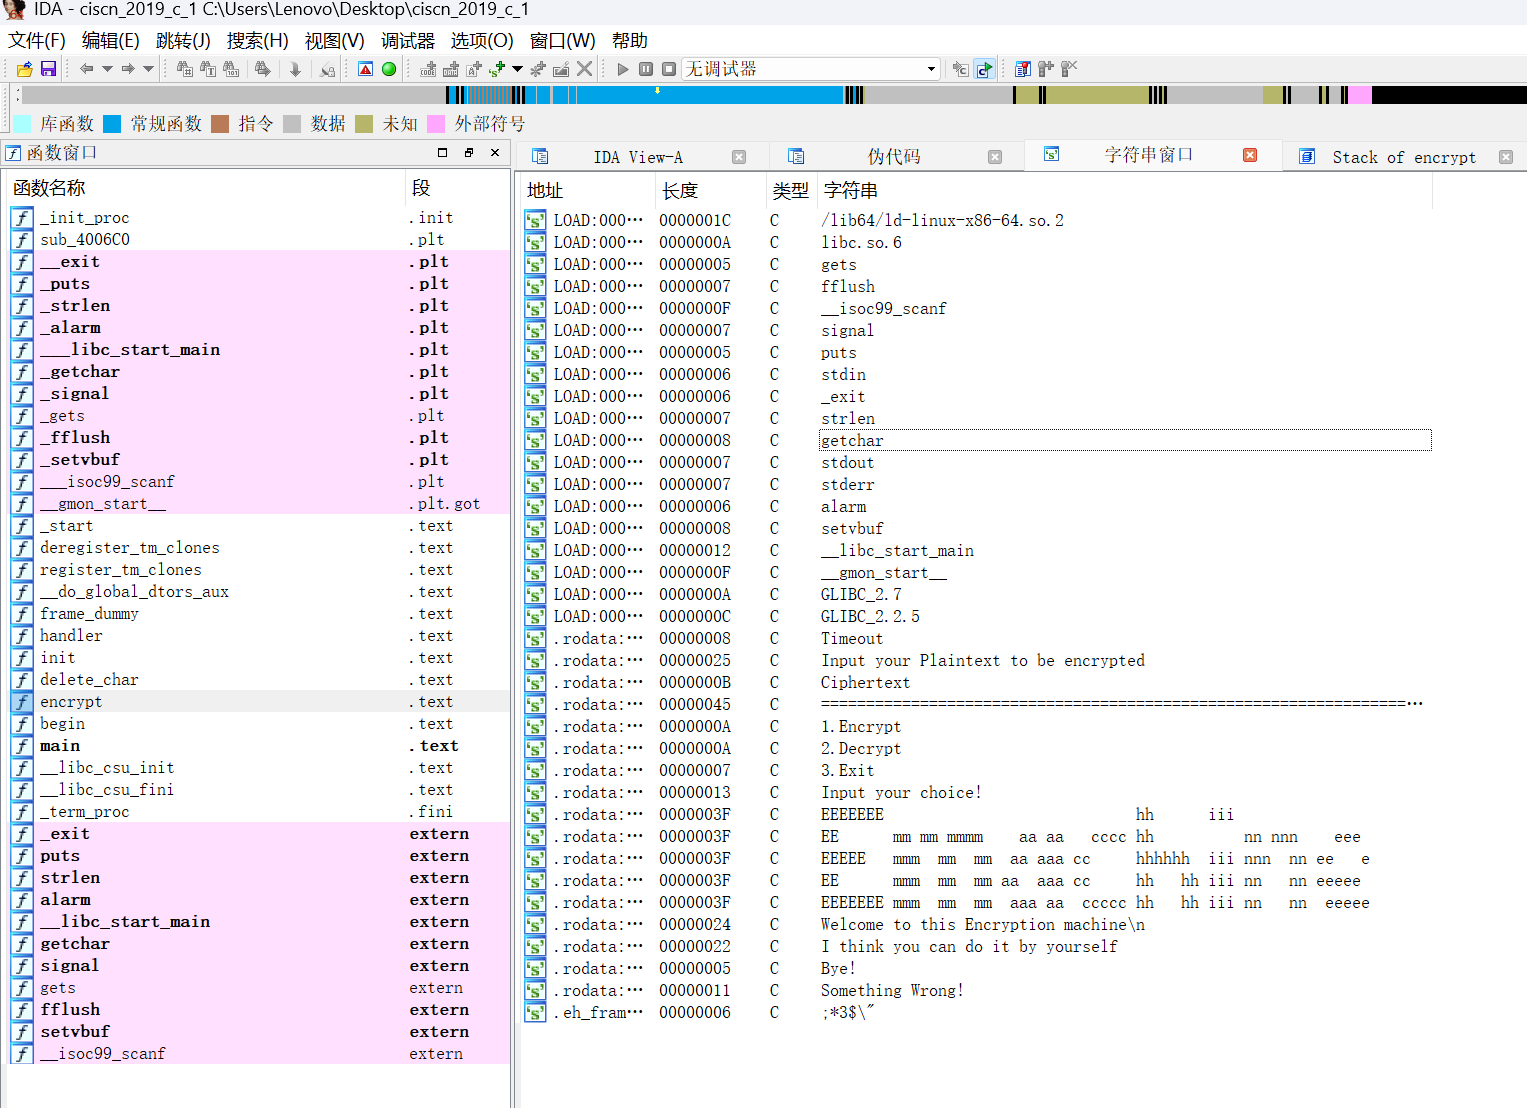Expand the dropdown arrow next to green plus icon
Viewport: 1527px width, 1108px height.
517,69
